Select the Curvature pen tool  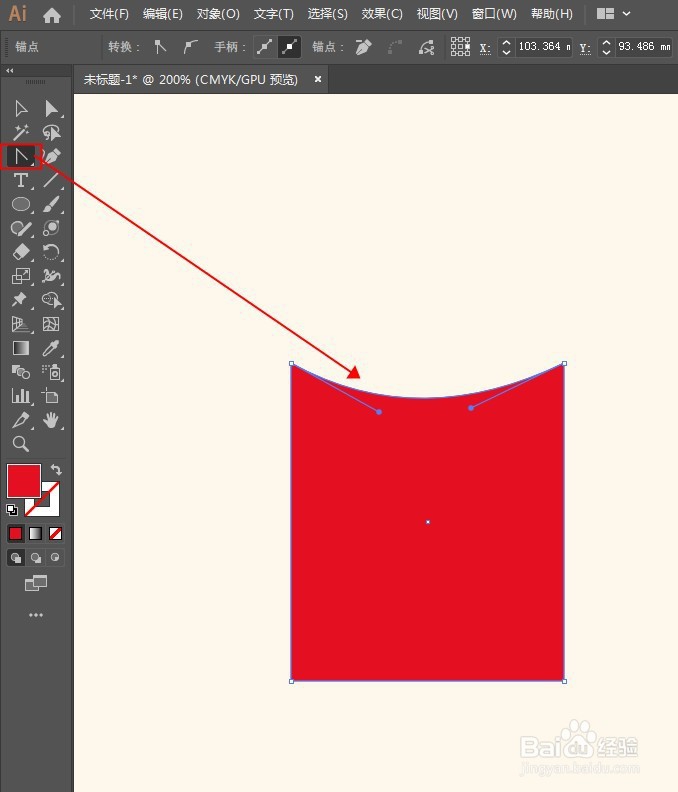[x=52, y=157]
